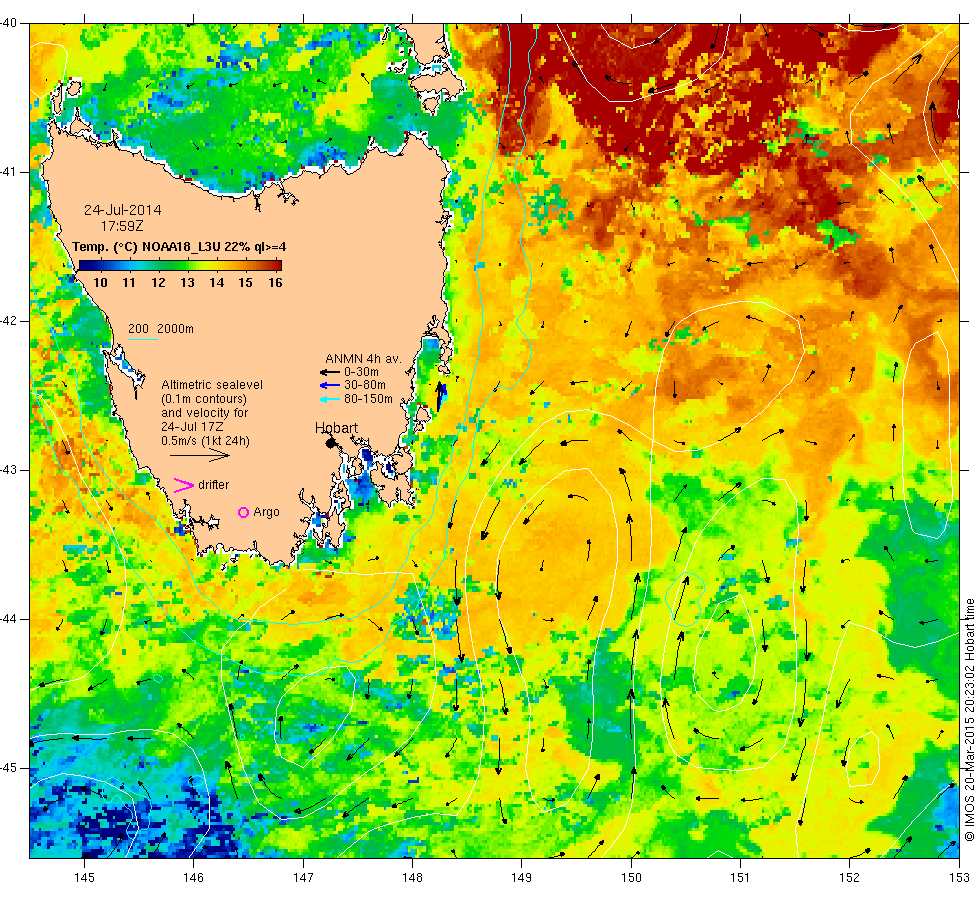
Task: Click the 80-150m depth label
Action: click(x=368, y=399)
